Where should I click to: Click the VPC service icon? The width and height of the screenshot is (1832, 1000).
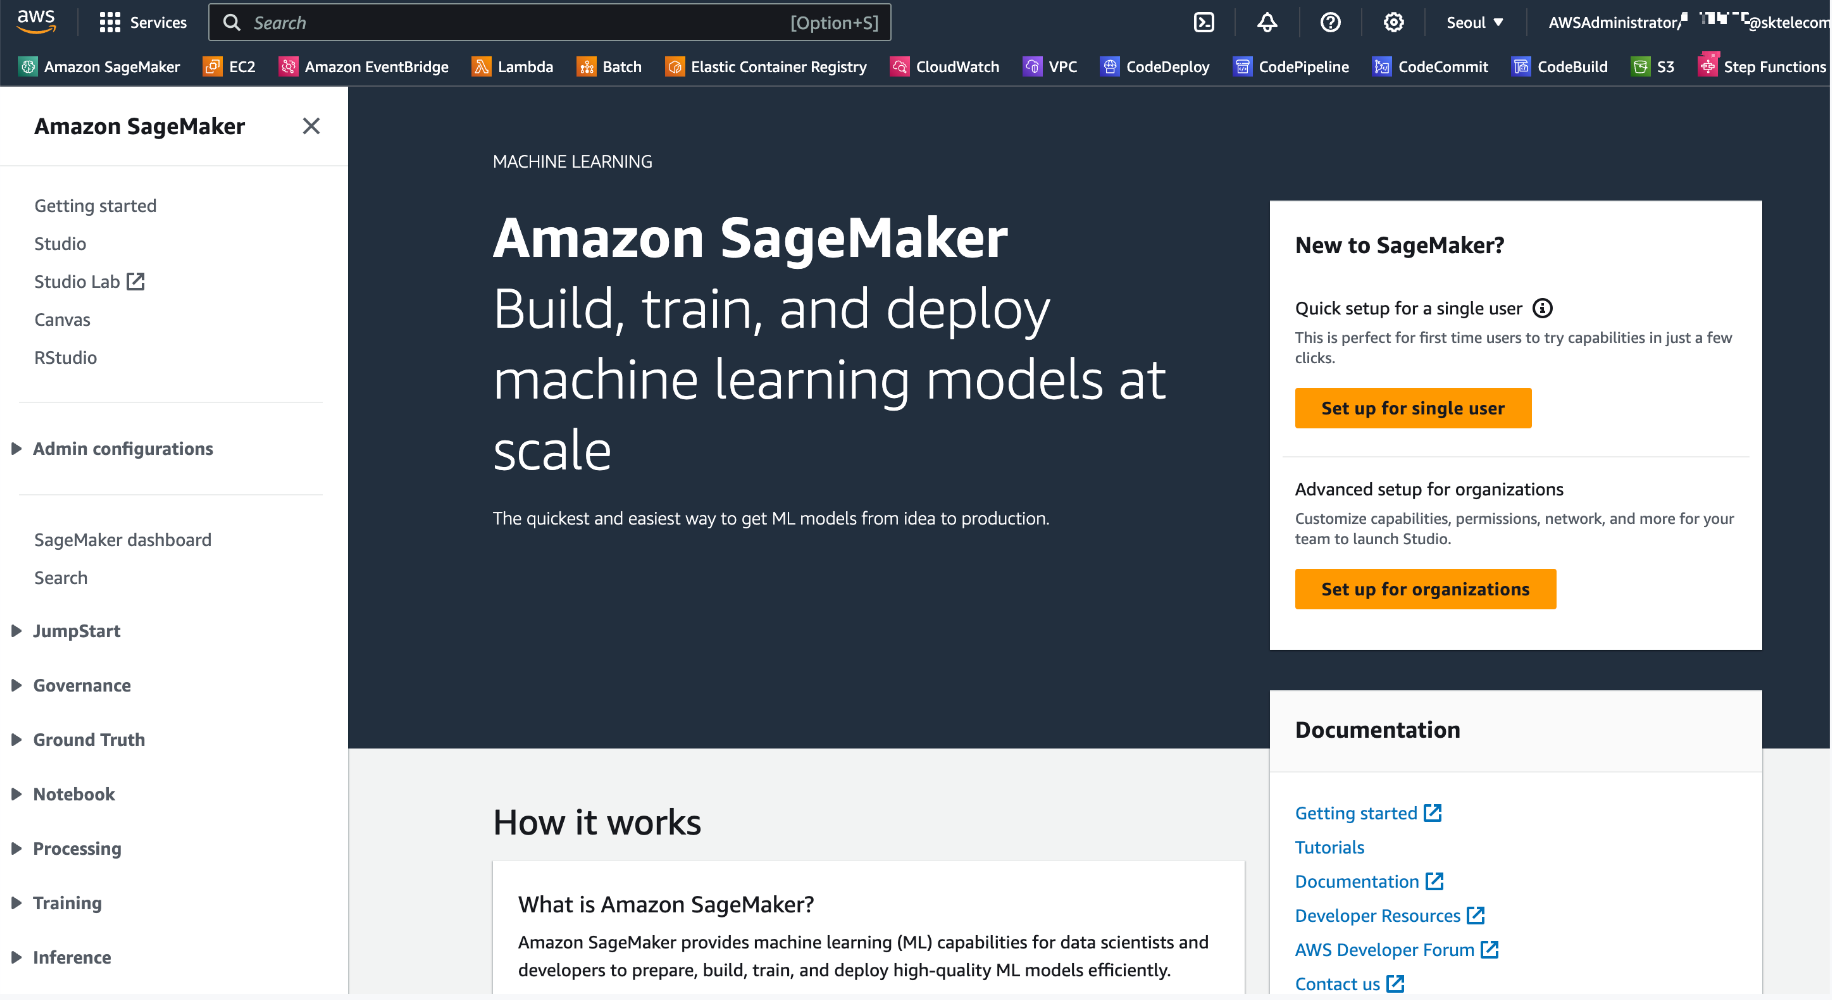[x=1033, y=66]
